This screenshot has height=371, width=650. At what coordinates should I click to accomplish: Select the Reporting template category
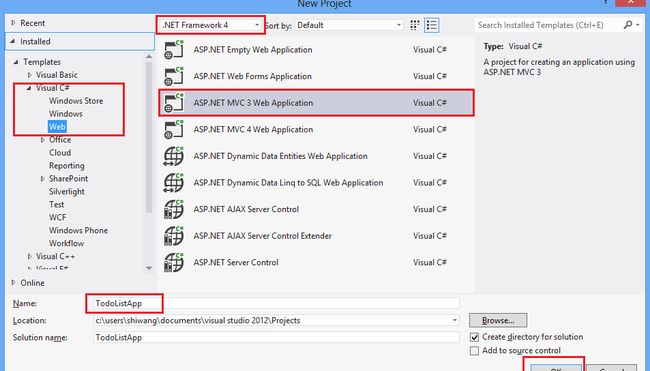[x=66, y=165]
